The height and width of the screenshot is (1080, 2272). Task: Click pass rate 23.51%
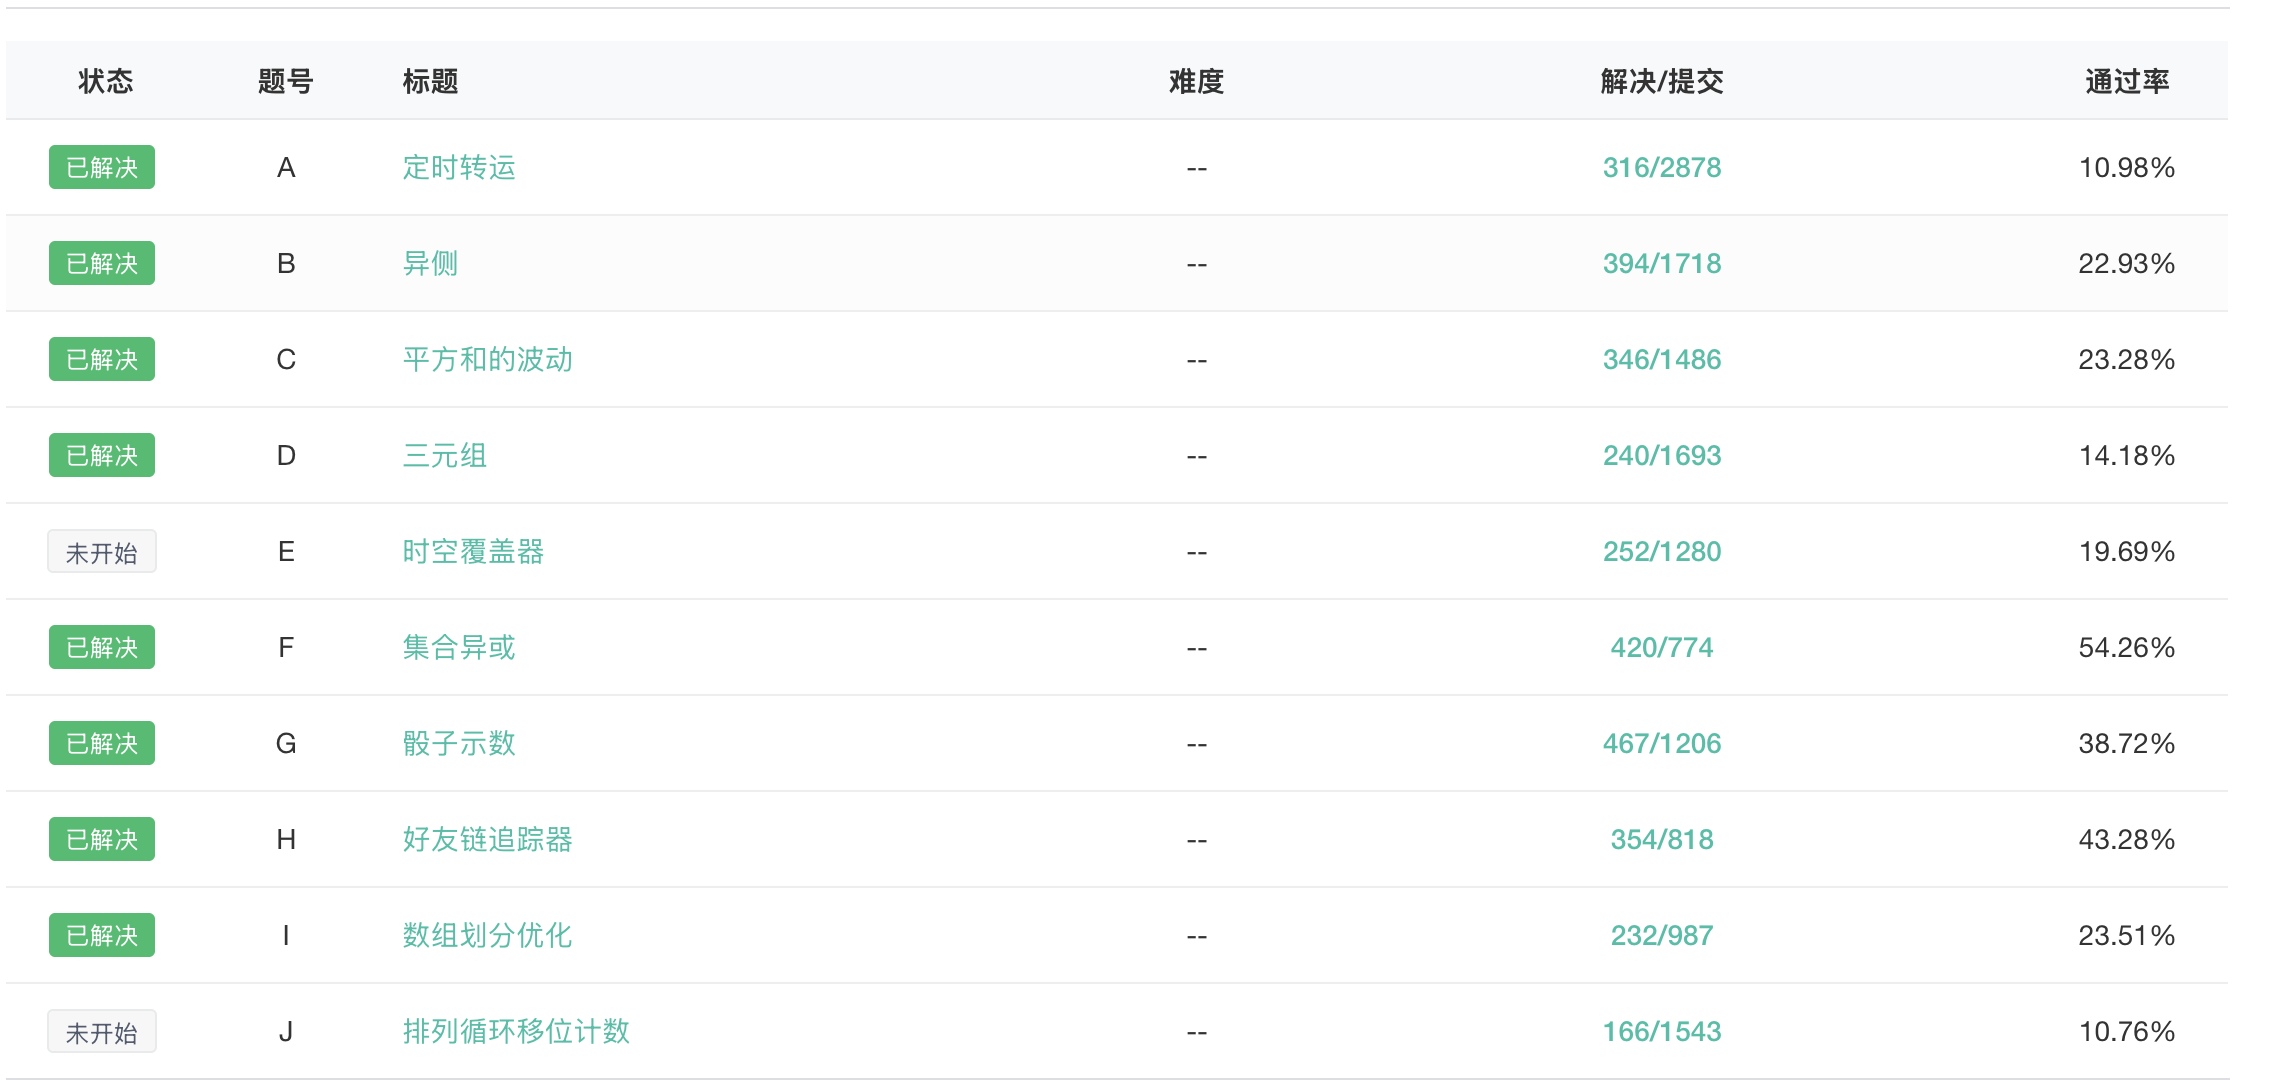[x=2127, y=935]
